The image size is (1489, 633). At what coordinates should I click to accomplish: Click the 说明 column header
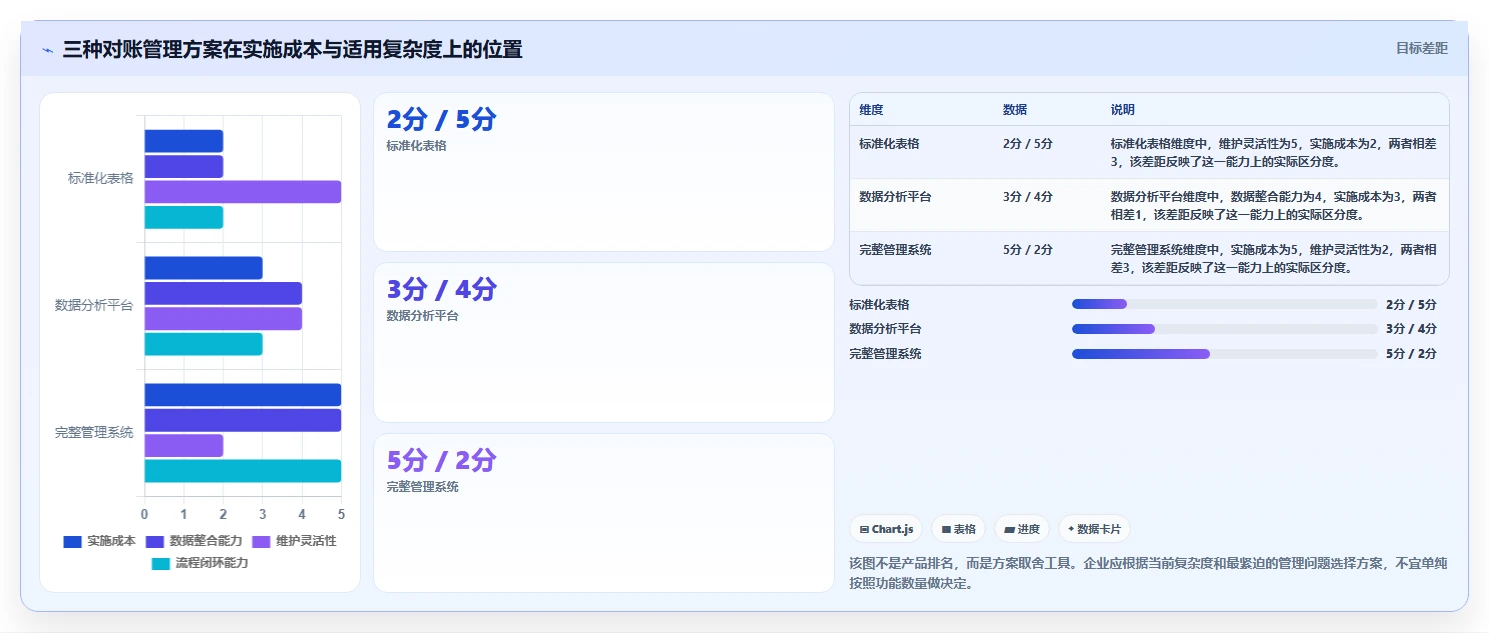(x=1123, y=110)
